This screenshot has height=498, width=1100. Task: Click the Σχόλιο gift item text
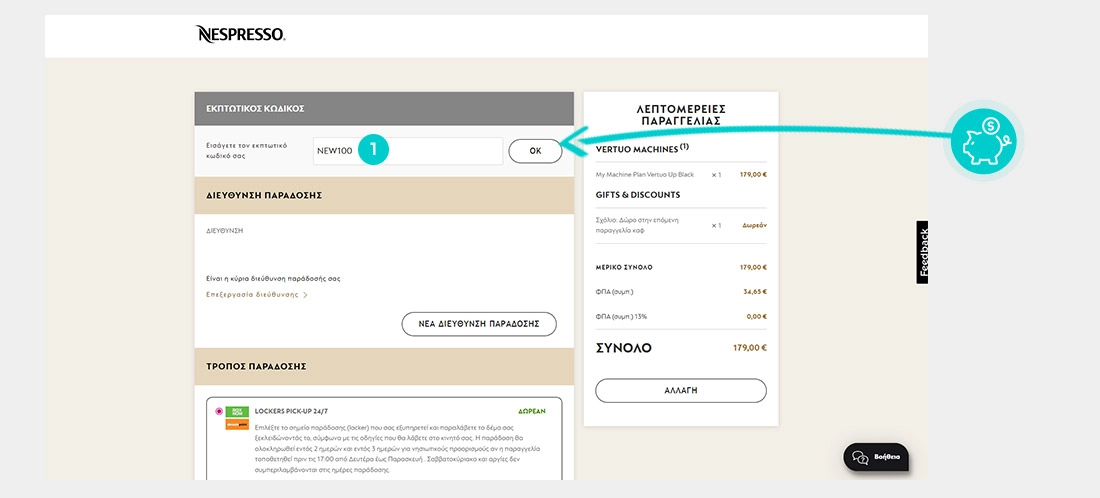(x=636, y=225)
